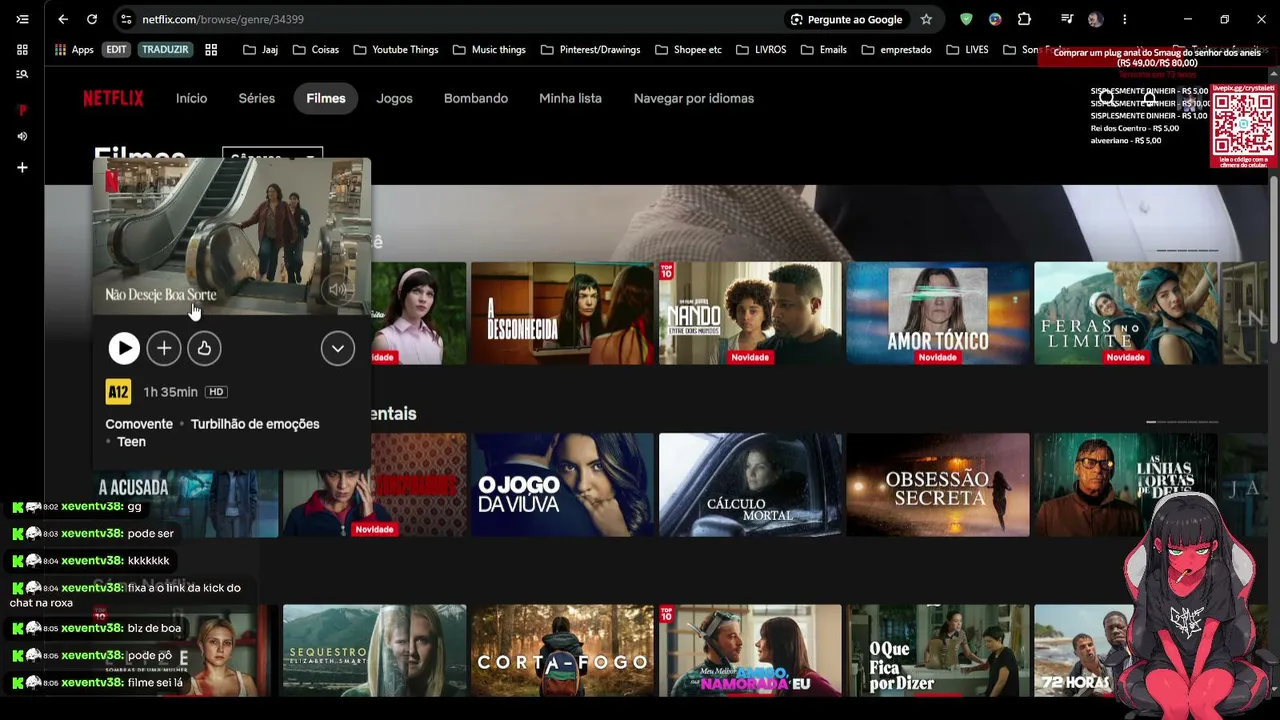1280x720 pixels.
Task: Bookmark this page with the star
Action: coord(926,19)
